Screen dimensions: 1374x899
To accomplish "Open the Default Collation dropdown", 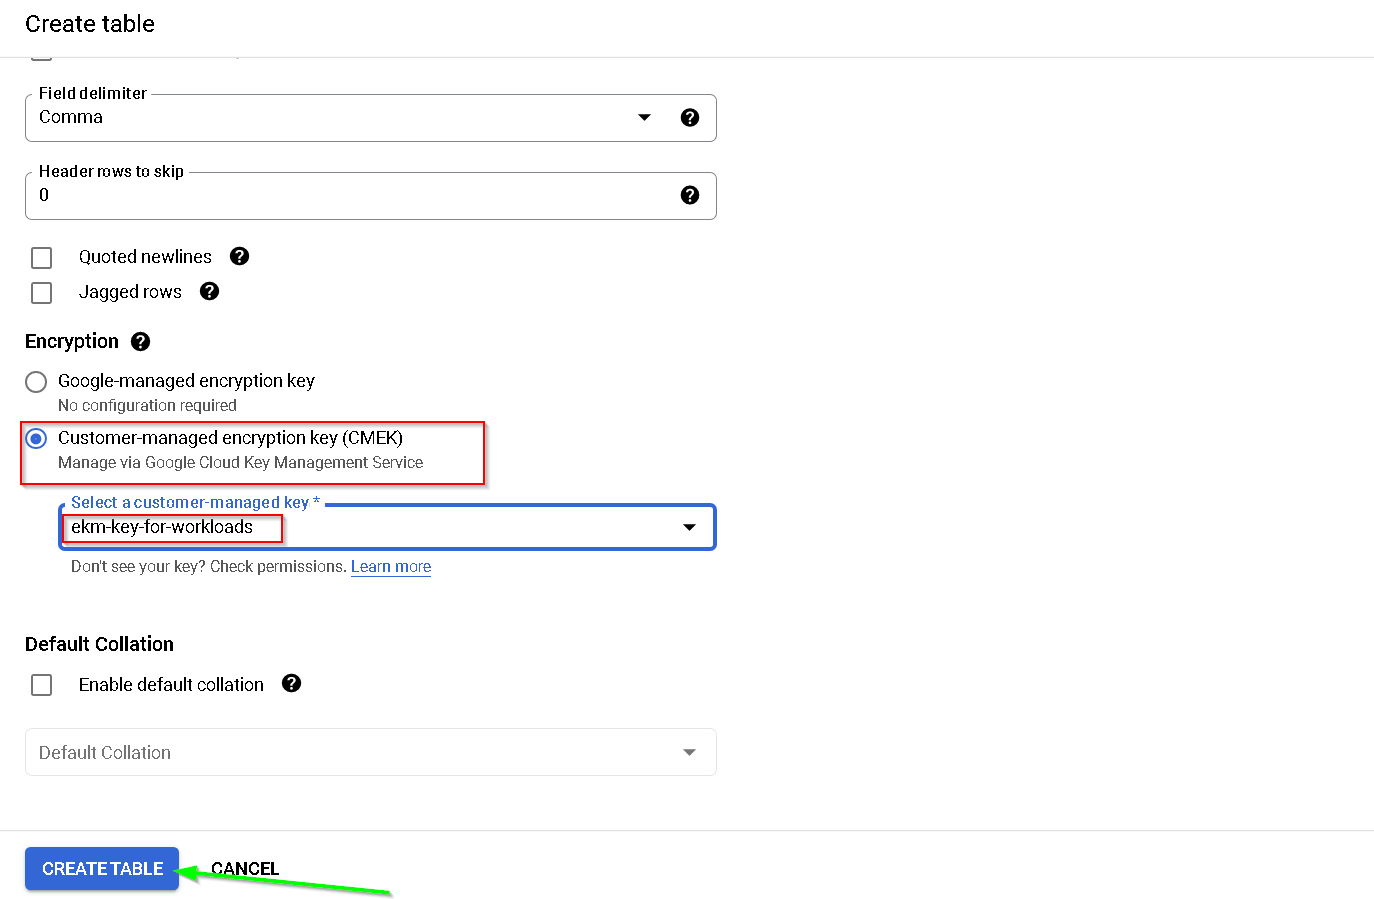I will click(371, 752).
